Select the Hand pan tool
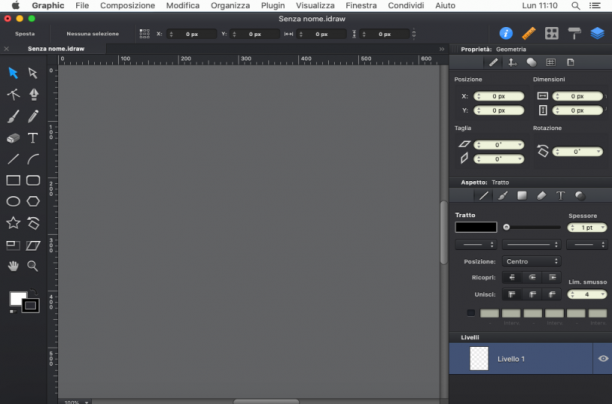 [13, 266]
